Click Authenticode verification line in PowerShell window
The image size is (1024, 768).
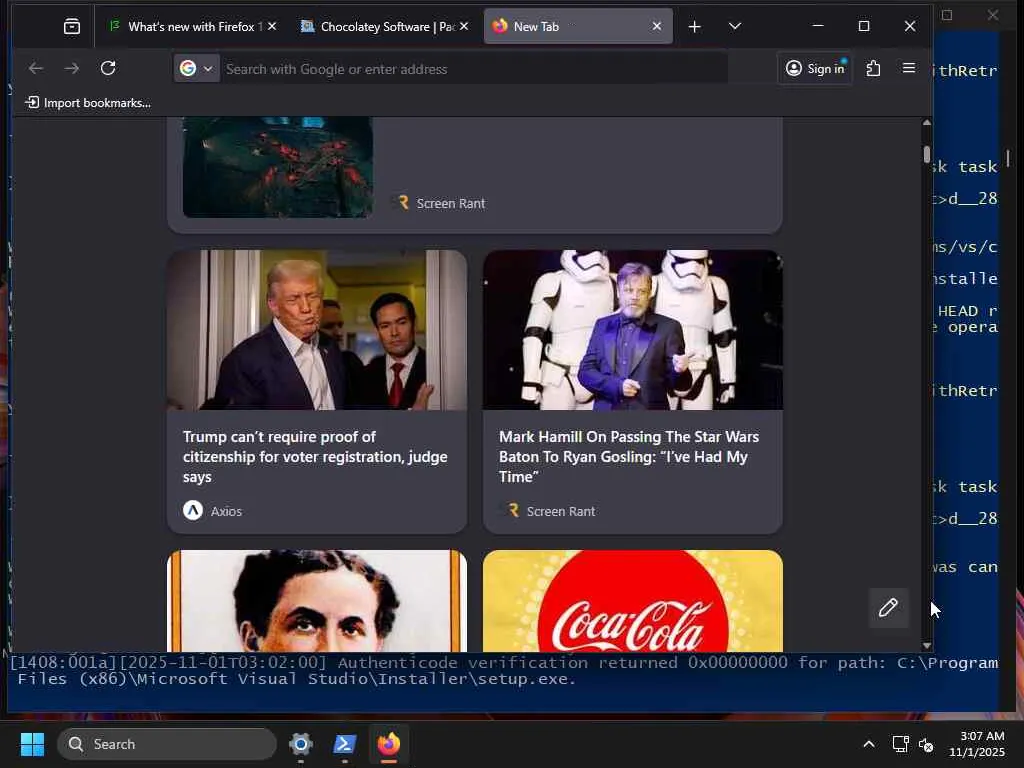point(503,671)
